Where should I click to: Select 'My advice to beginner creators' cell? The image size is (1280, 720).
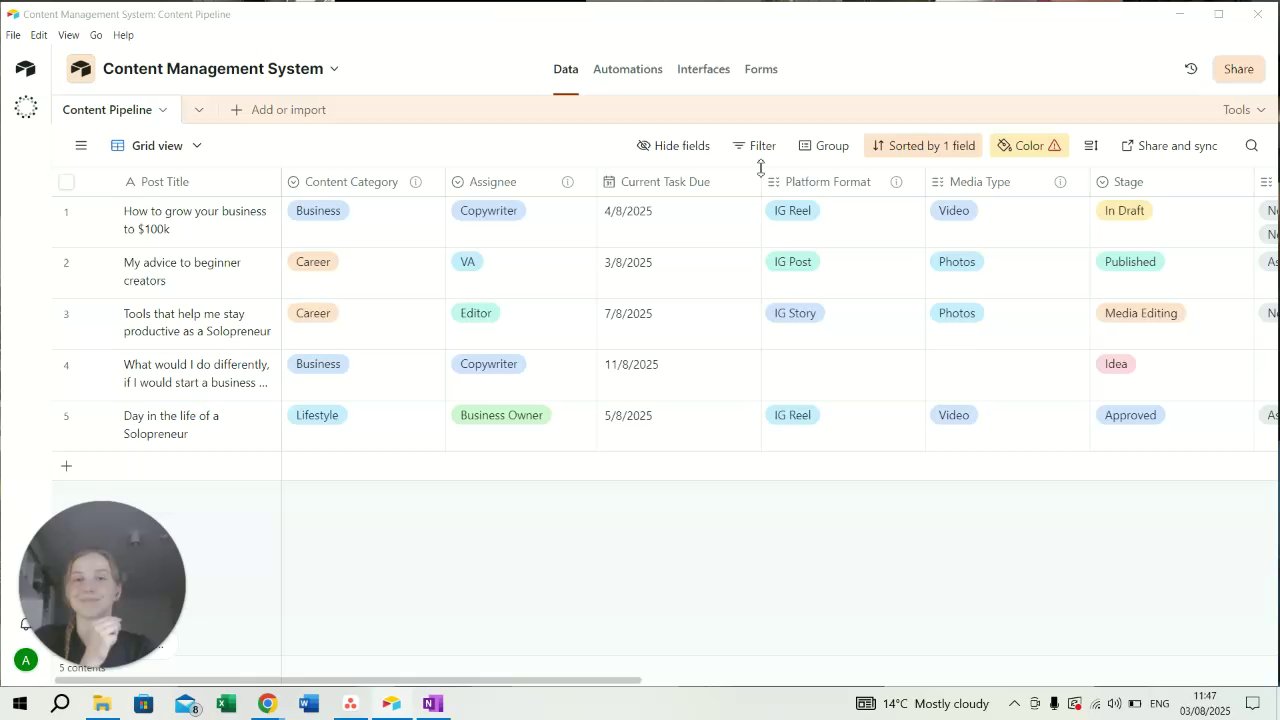[201, 272]
